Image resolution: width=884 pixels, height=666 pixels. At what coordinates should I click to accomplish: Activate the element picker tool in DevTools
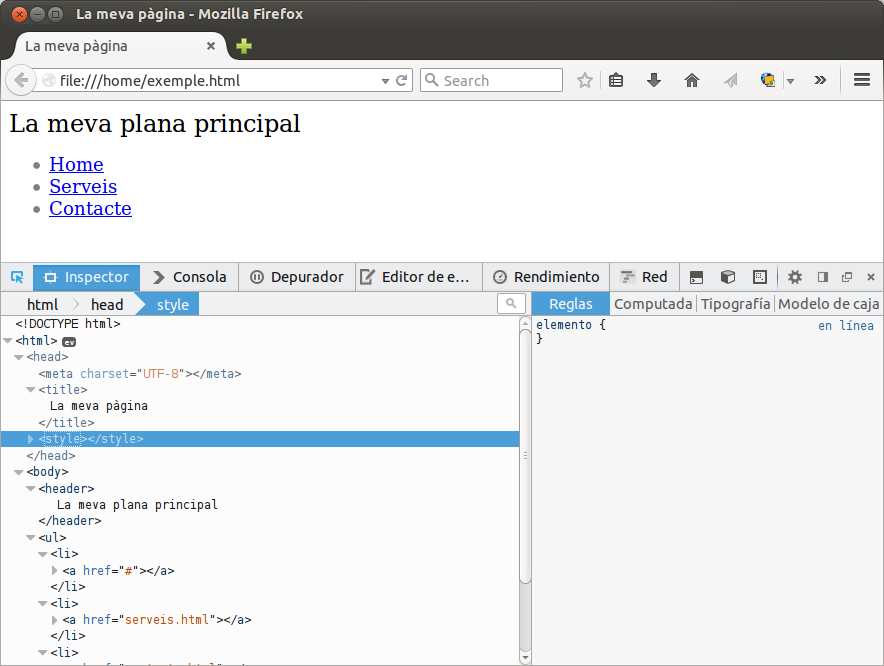click(x=17, y=277)
